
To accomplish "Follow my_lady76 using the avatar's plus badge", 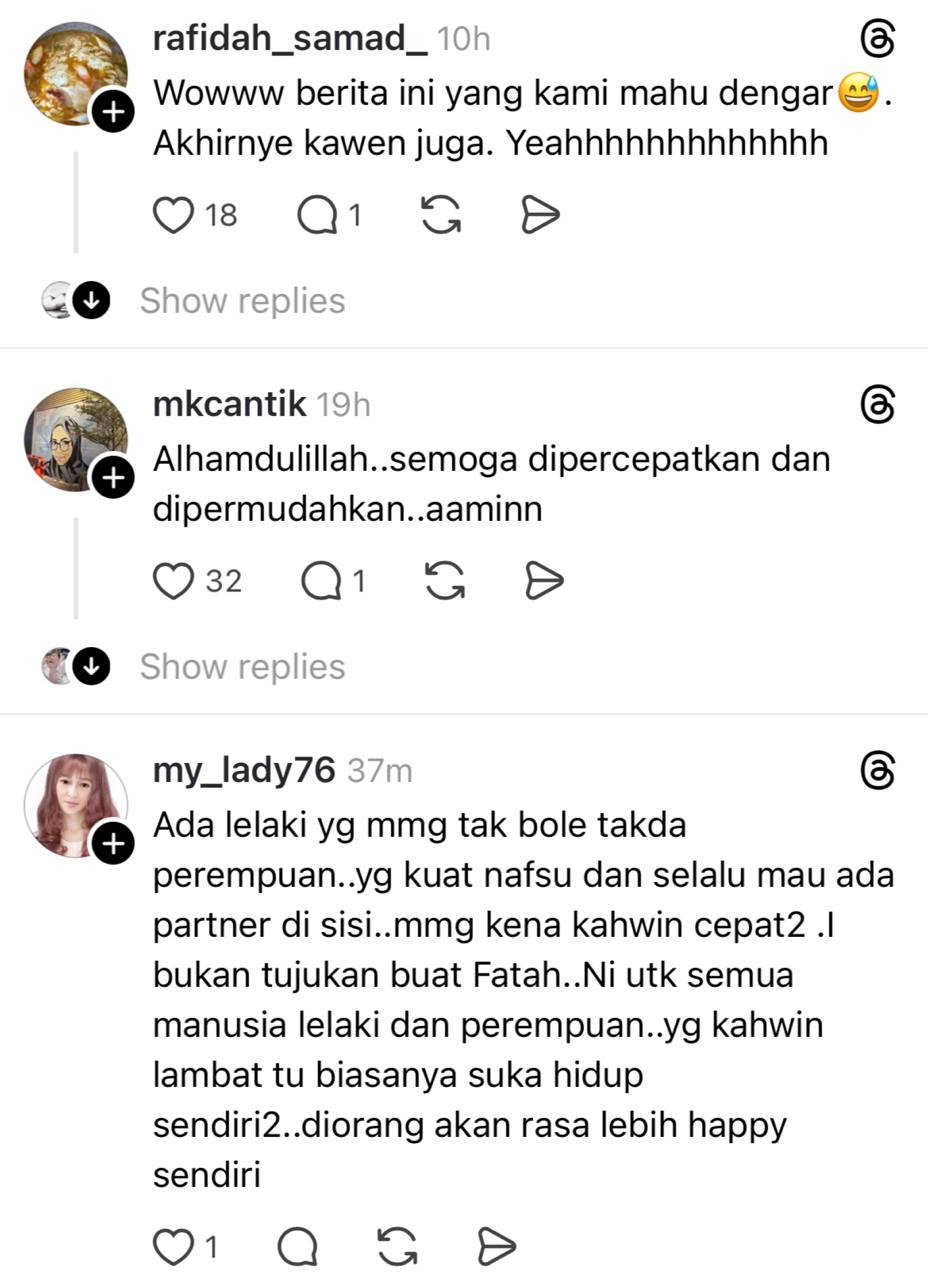I will (x=113, y=844).
